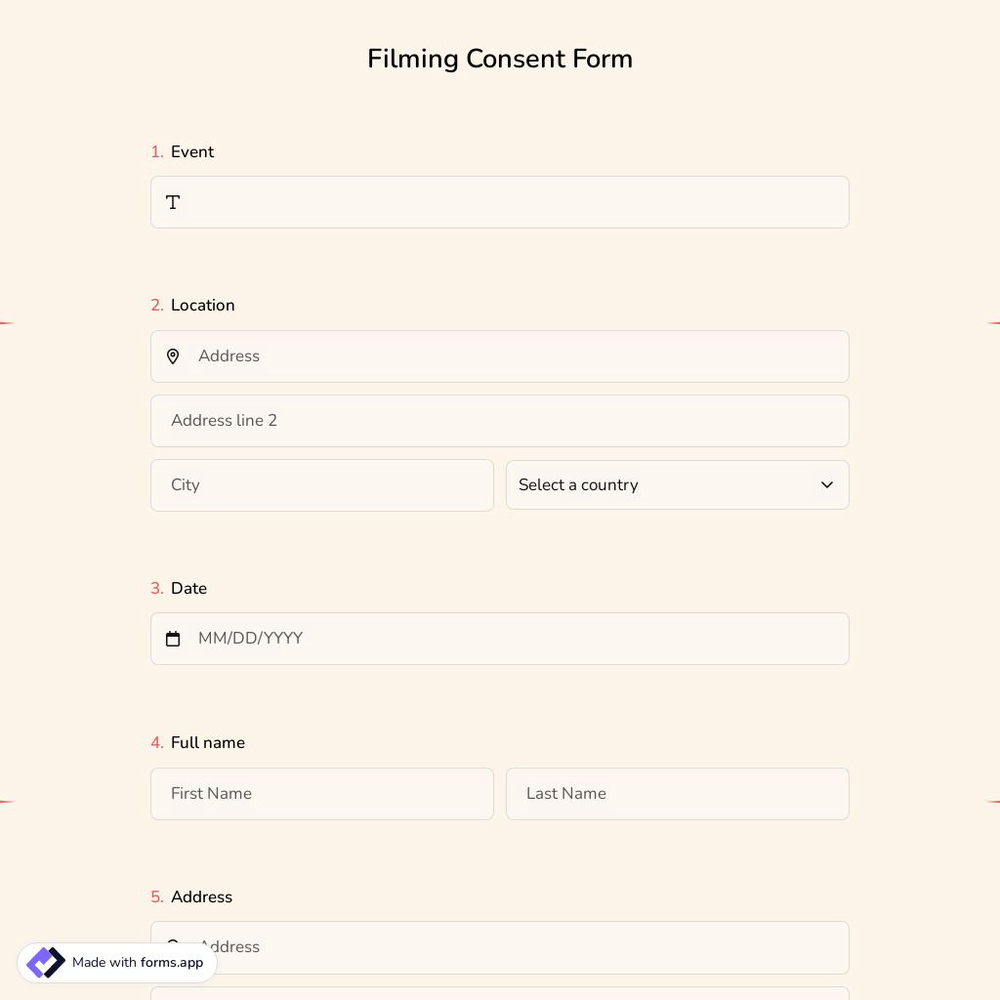Select the country dropdown under Location
Viewport: 1000px width, 1000px height.
[678, 485]
